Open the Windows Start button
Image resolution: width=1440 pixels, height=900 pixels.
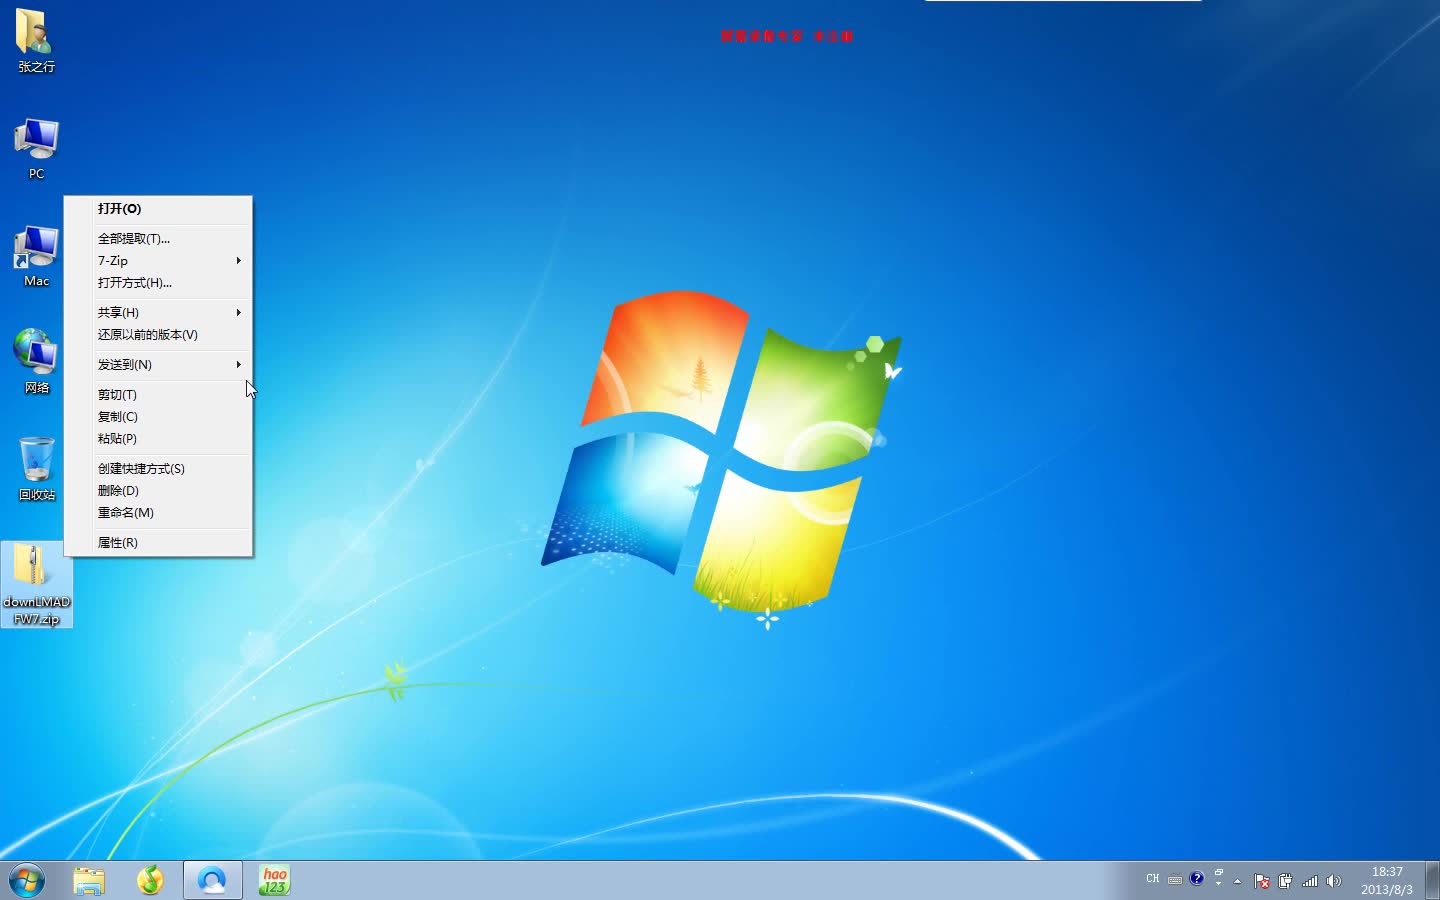pos(27,881)
